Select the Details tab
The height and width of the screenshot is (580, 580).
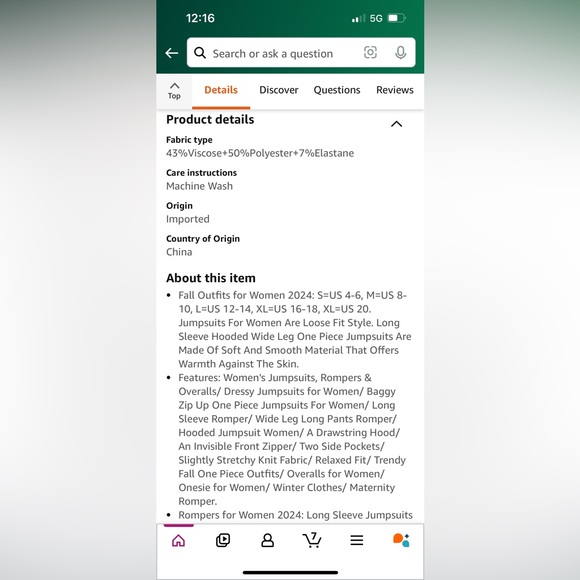pyautogui.click(x=221, y=90)
